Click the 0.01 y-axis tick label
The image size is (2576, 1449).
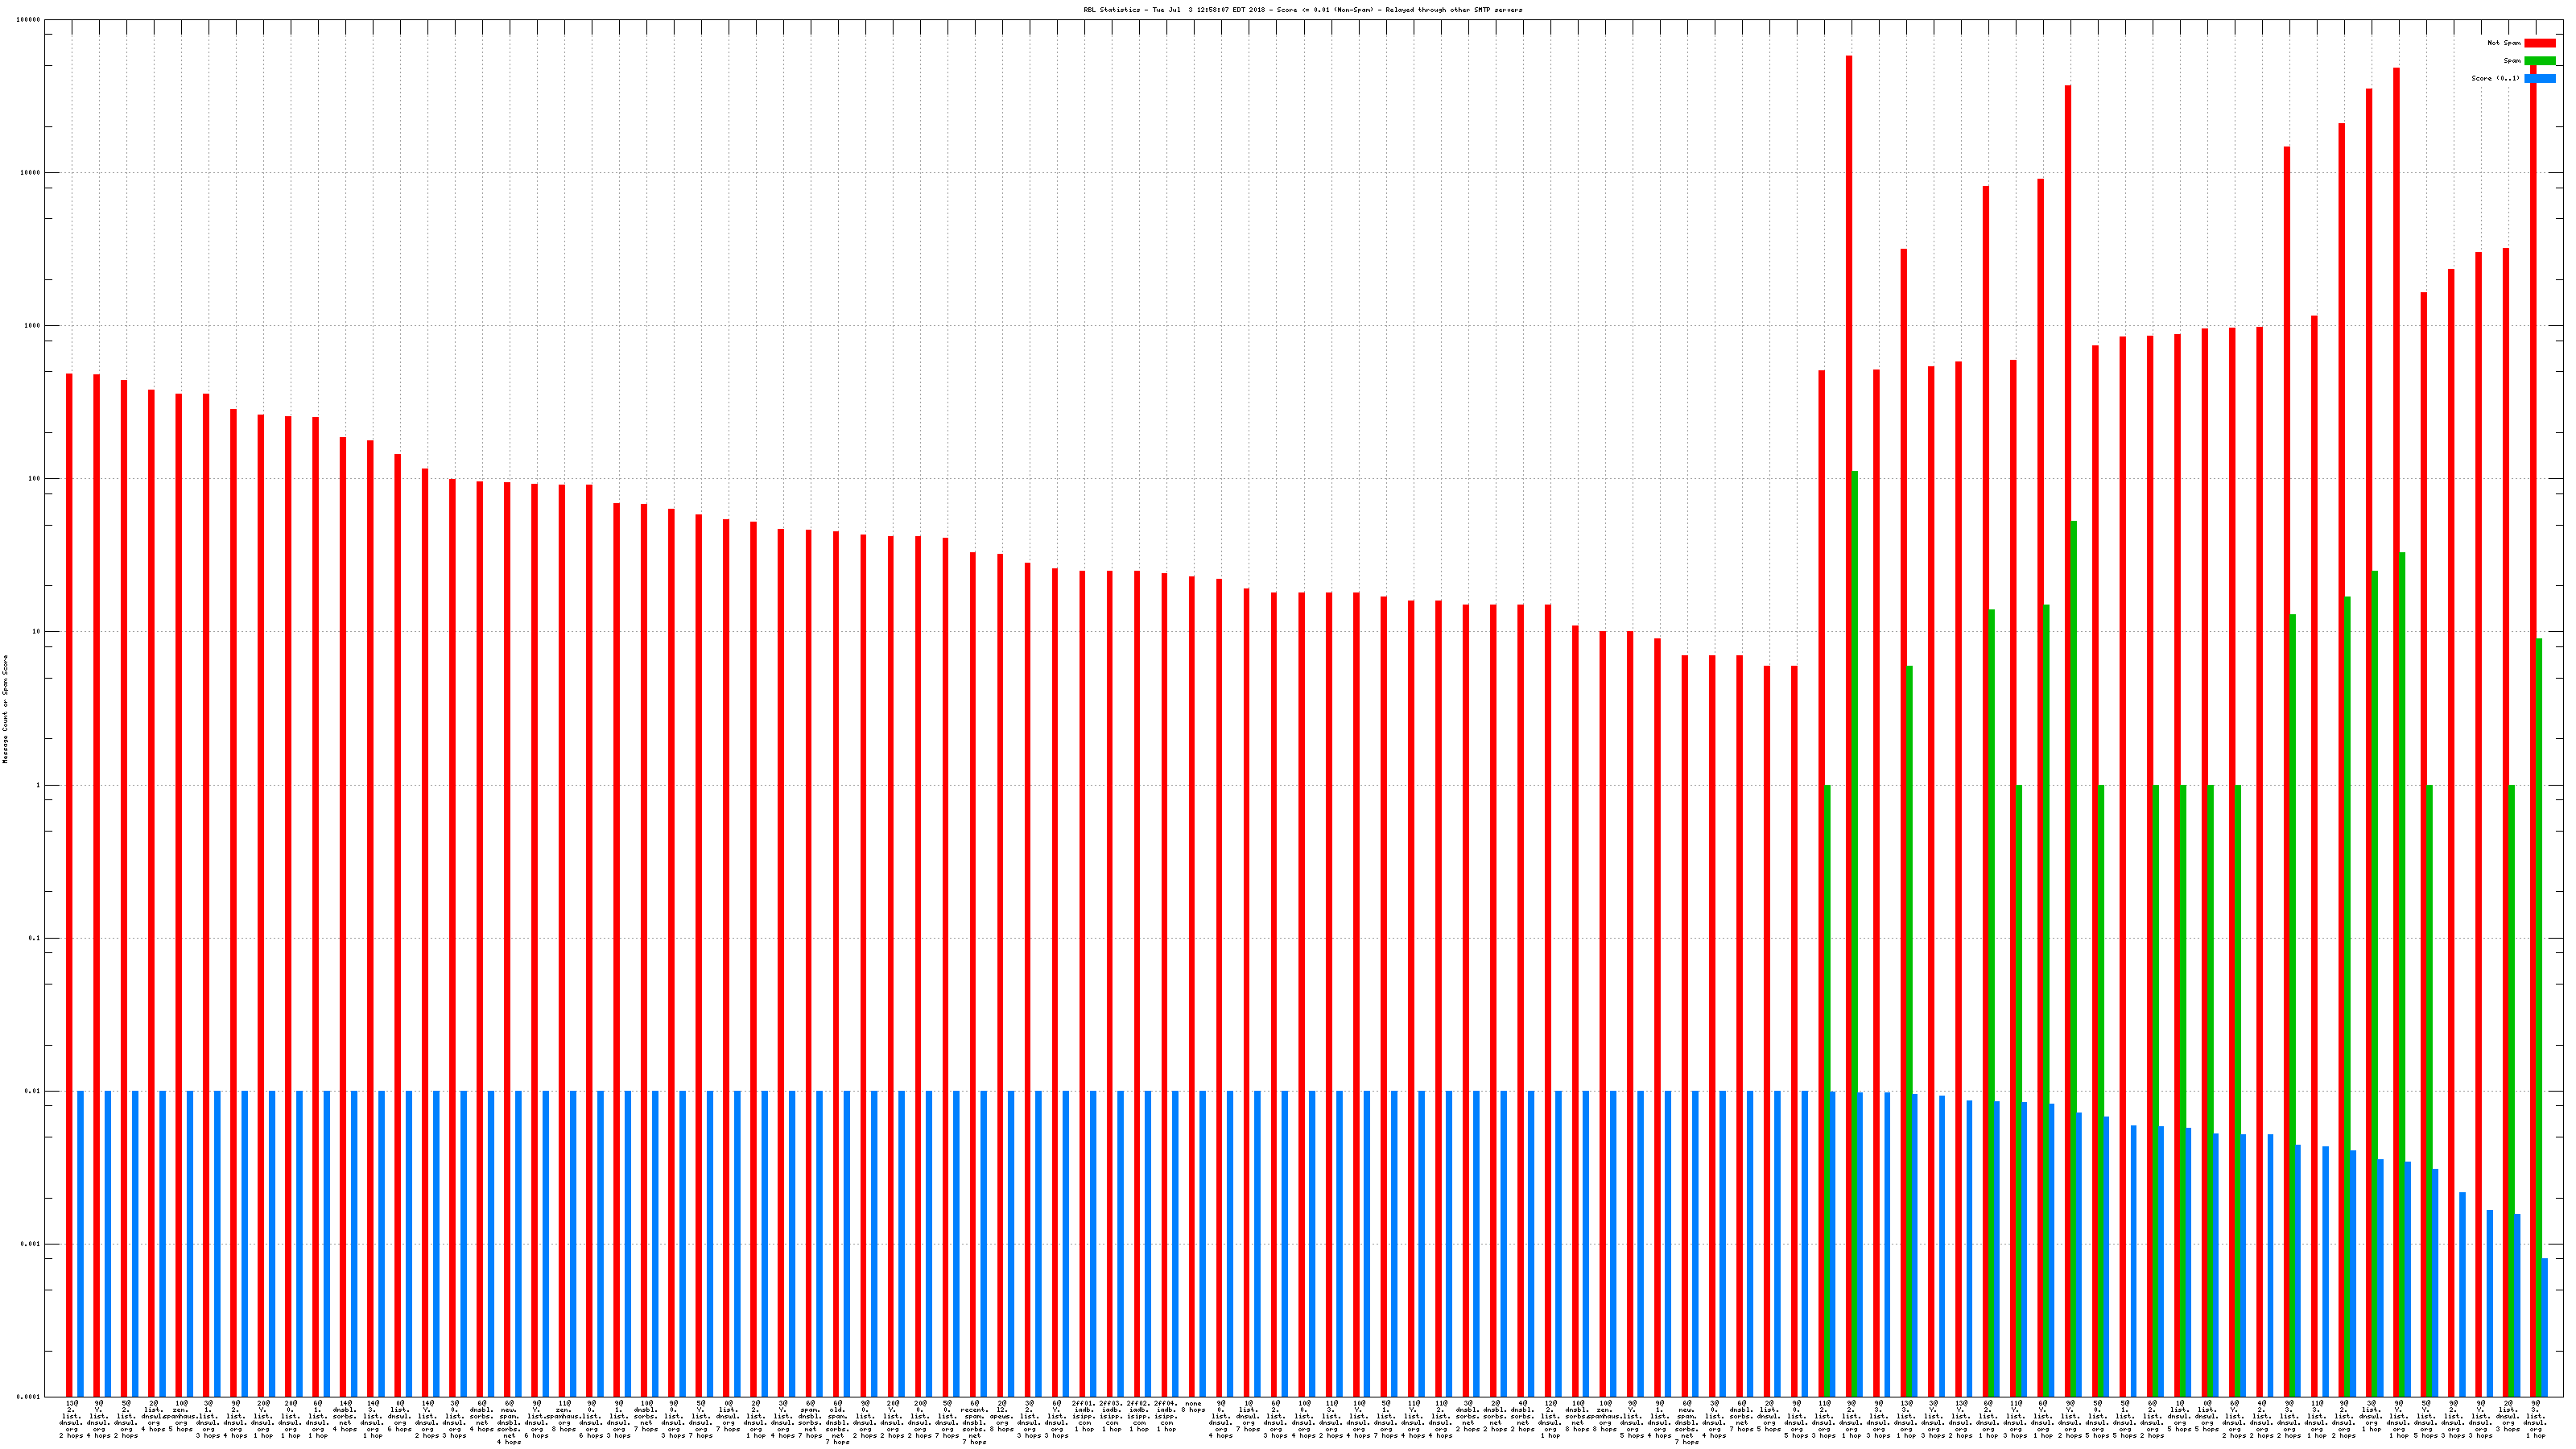click(x=33, y=1091)
